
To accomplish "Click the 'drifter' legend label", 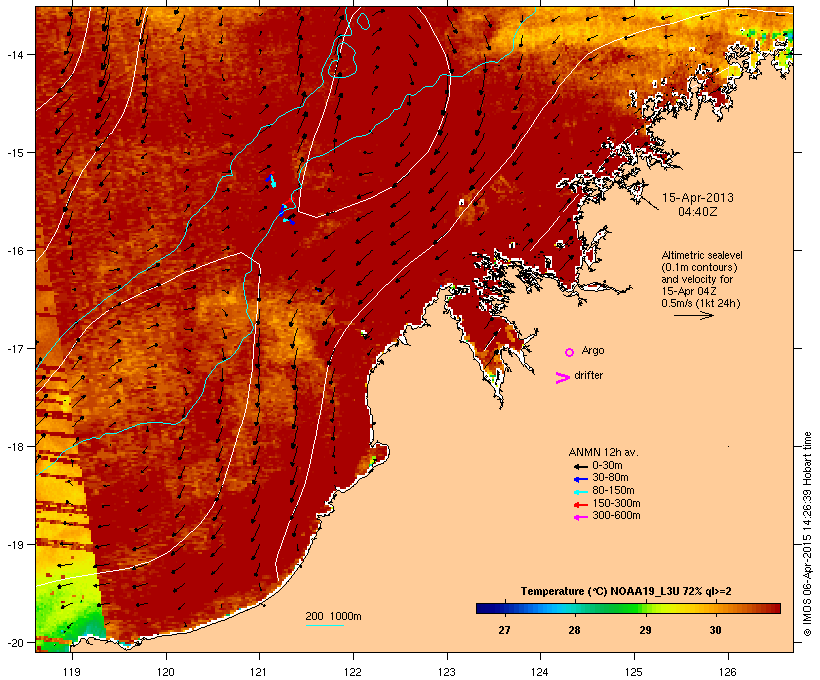I will pyautogui.click(x=588, y=375).
